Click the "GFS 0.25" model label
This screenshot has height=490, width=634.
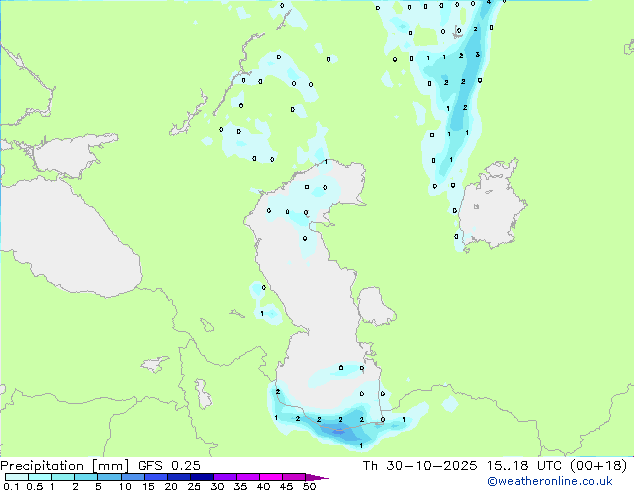tap(169, 466)
